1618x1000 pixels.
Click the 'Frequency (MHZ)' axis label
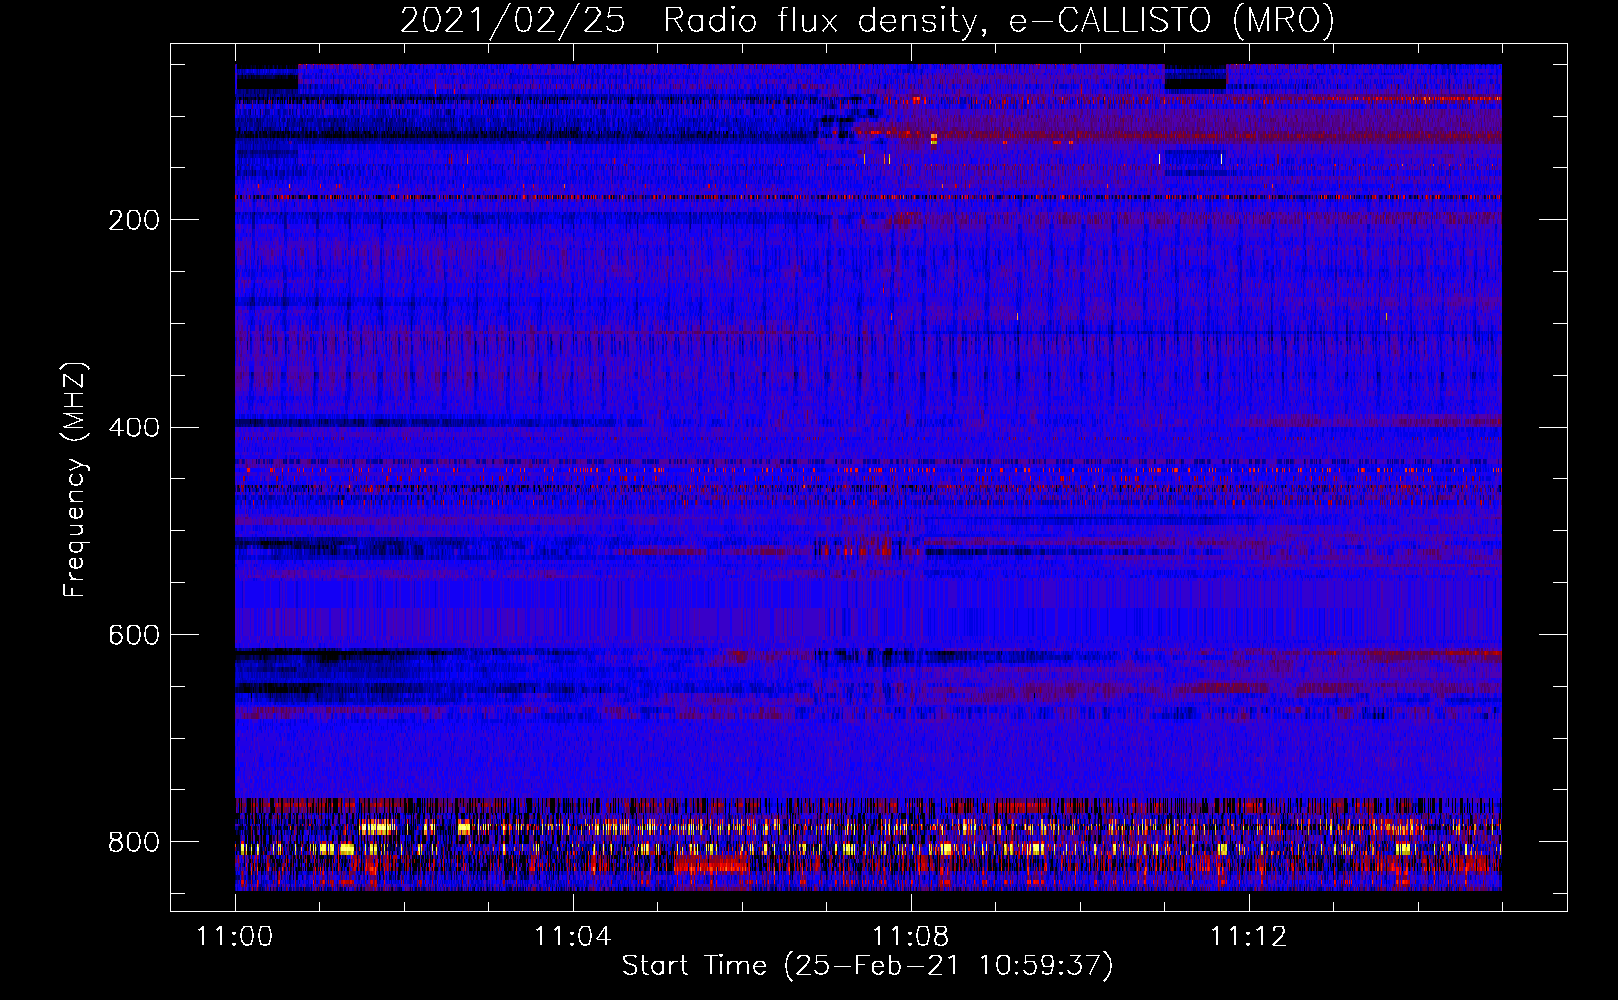click(75, 480)
